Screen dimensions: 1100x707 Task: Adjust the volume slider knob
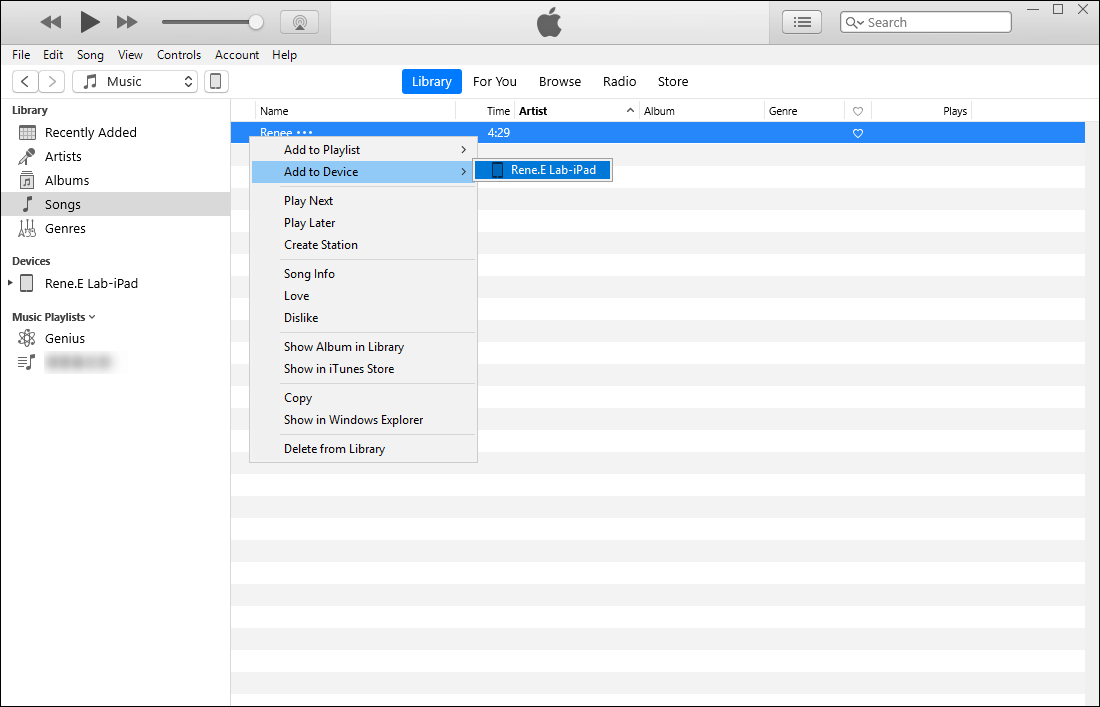256,22
